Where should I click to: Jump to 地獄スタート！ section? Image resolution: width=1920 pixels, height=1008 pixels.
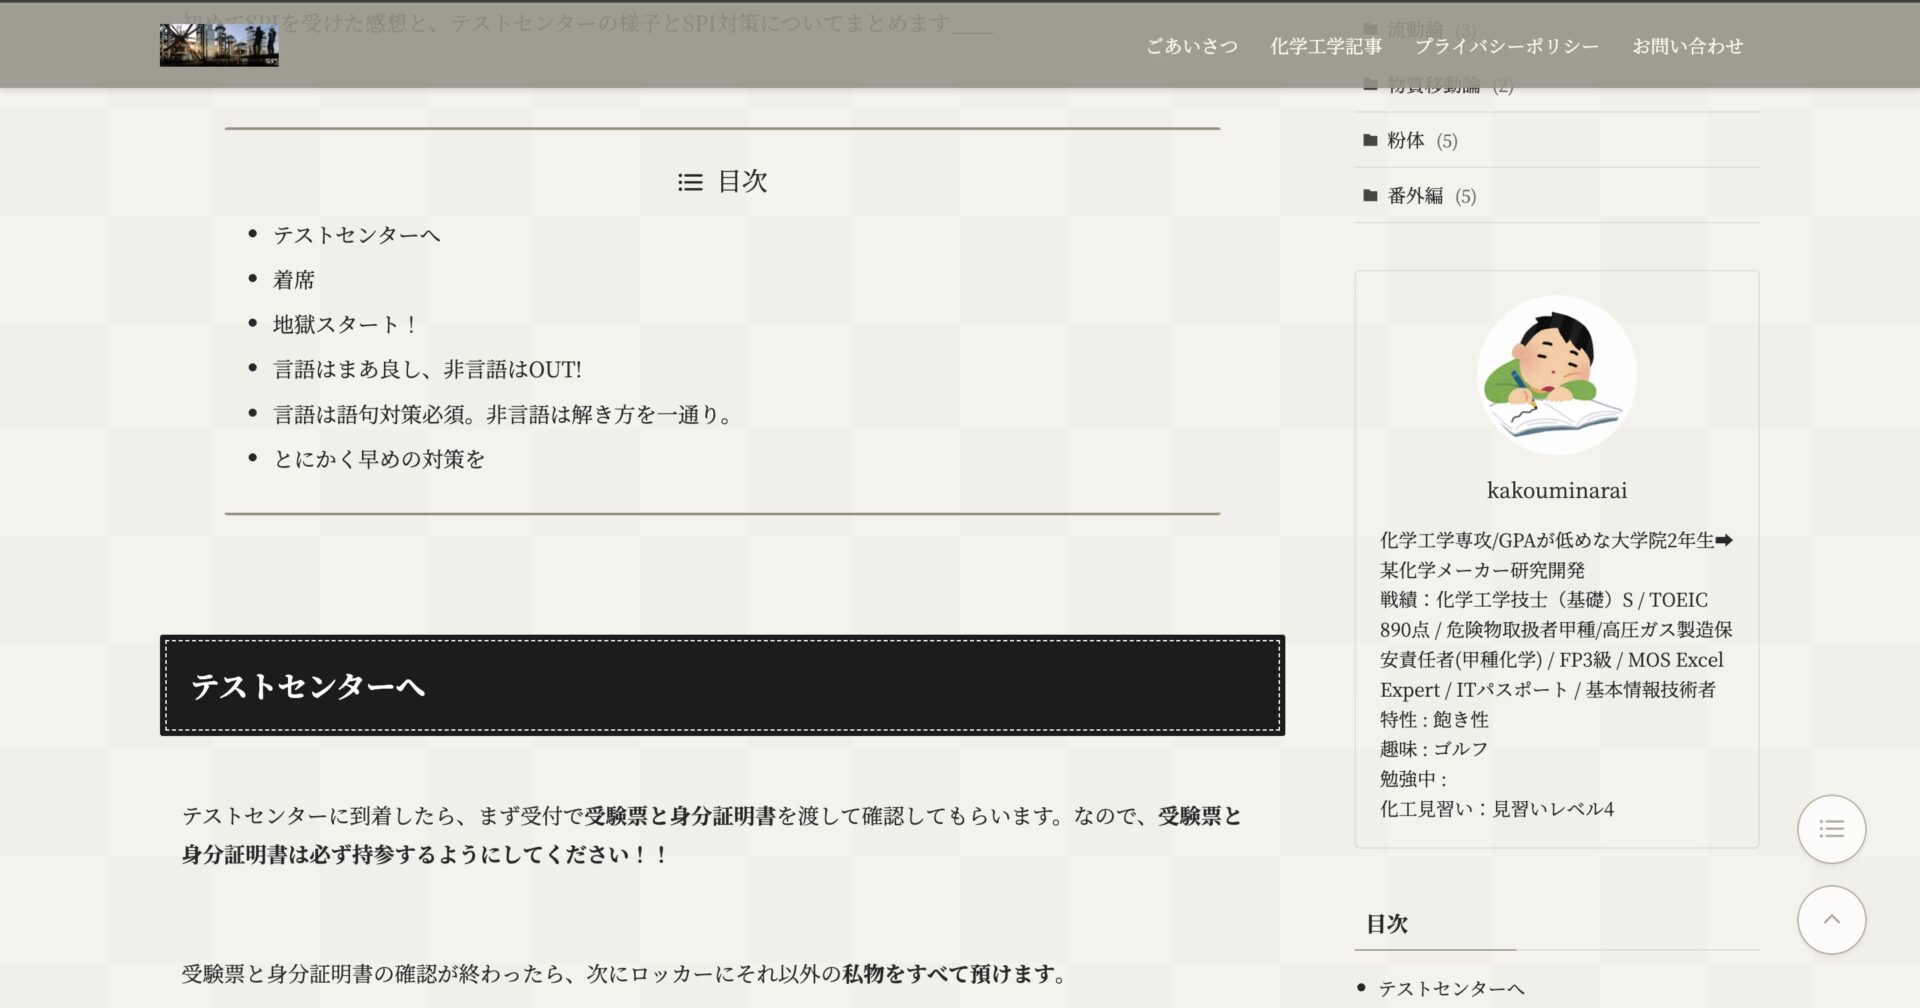point(344,325)
